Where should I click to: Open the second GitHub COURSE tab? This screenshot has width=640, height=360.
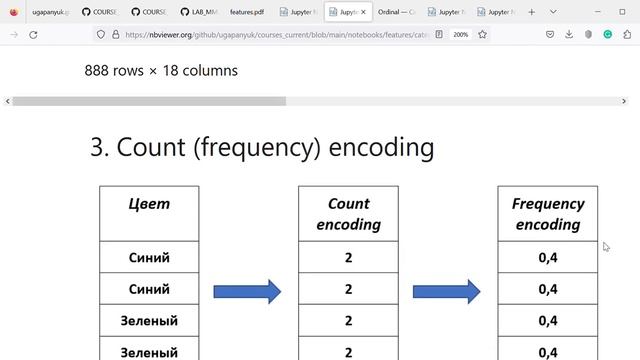click(x=149, y=12)
